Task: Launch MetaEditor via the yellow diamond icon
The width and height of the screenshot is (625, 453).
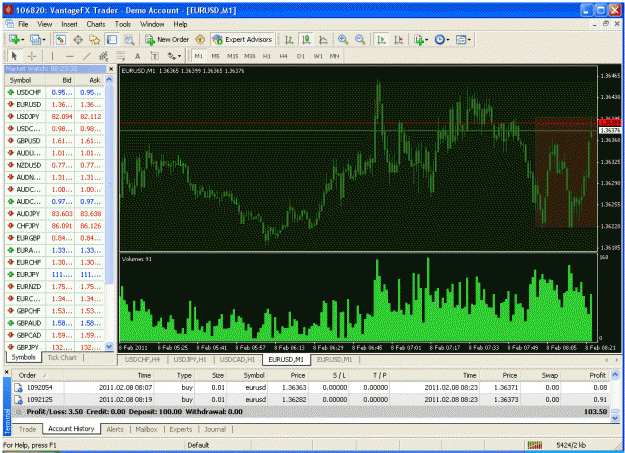Action: (x=200, y=39)
